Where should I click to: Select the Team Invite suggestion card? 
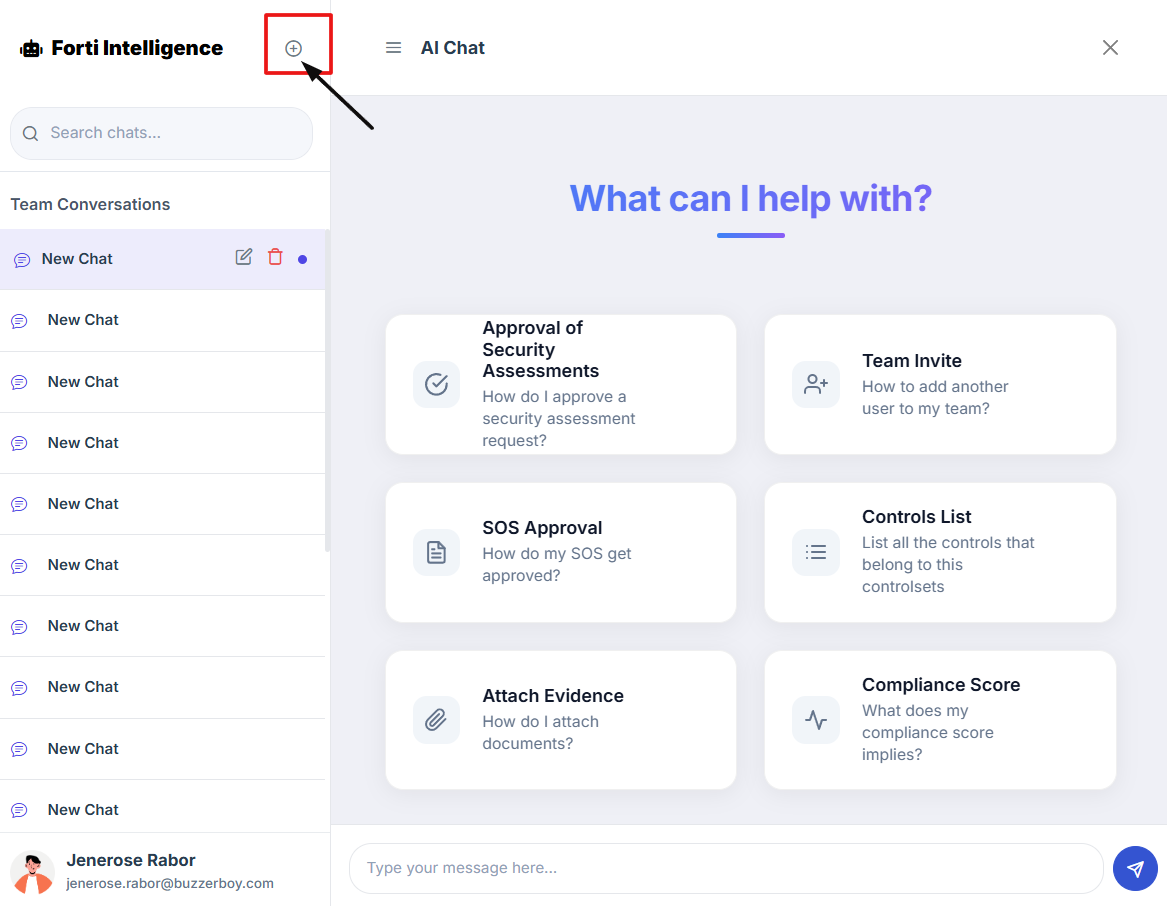(x=940, y=384)
